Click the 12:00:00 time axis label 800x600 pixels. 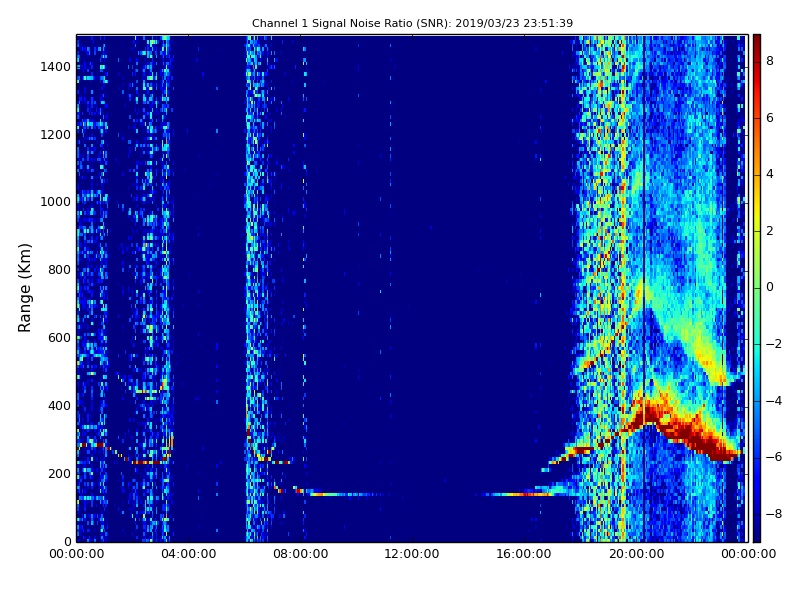pyautogui.click(x=412, y=554)
